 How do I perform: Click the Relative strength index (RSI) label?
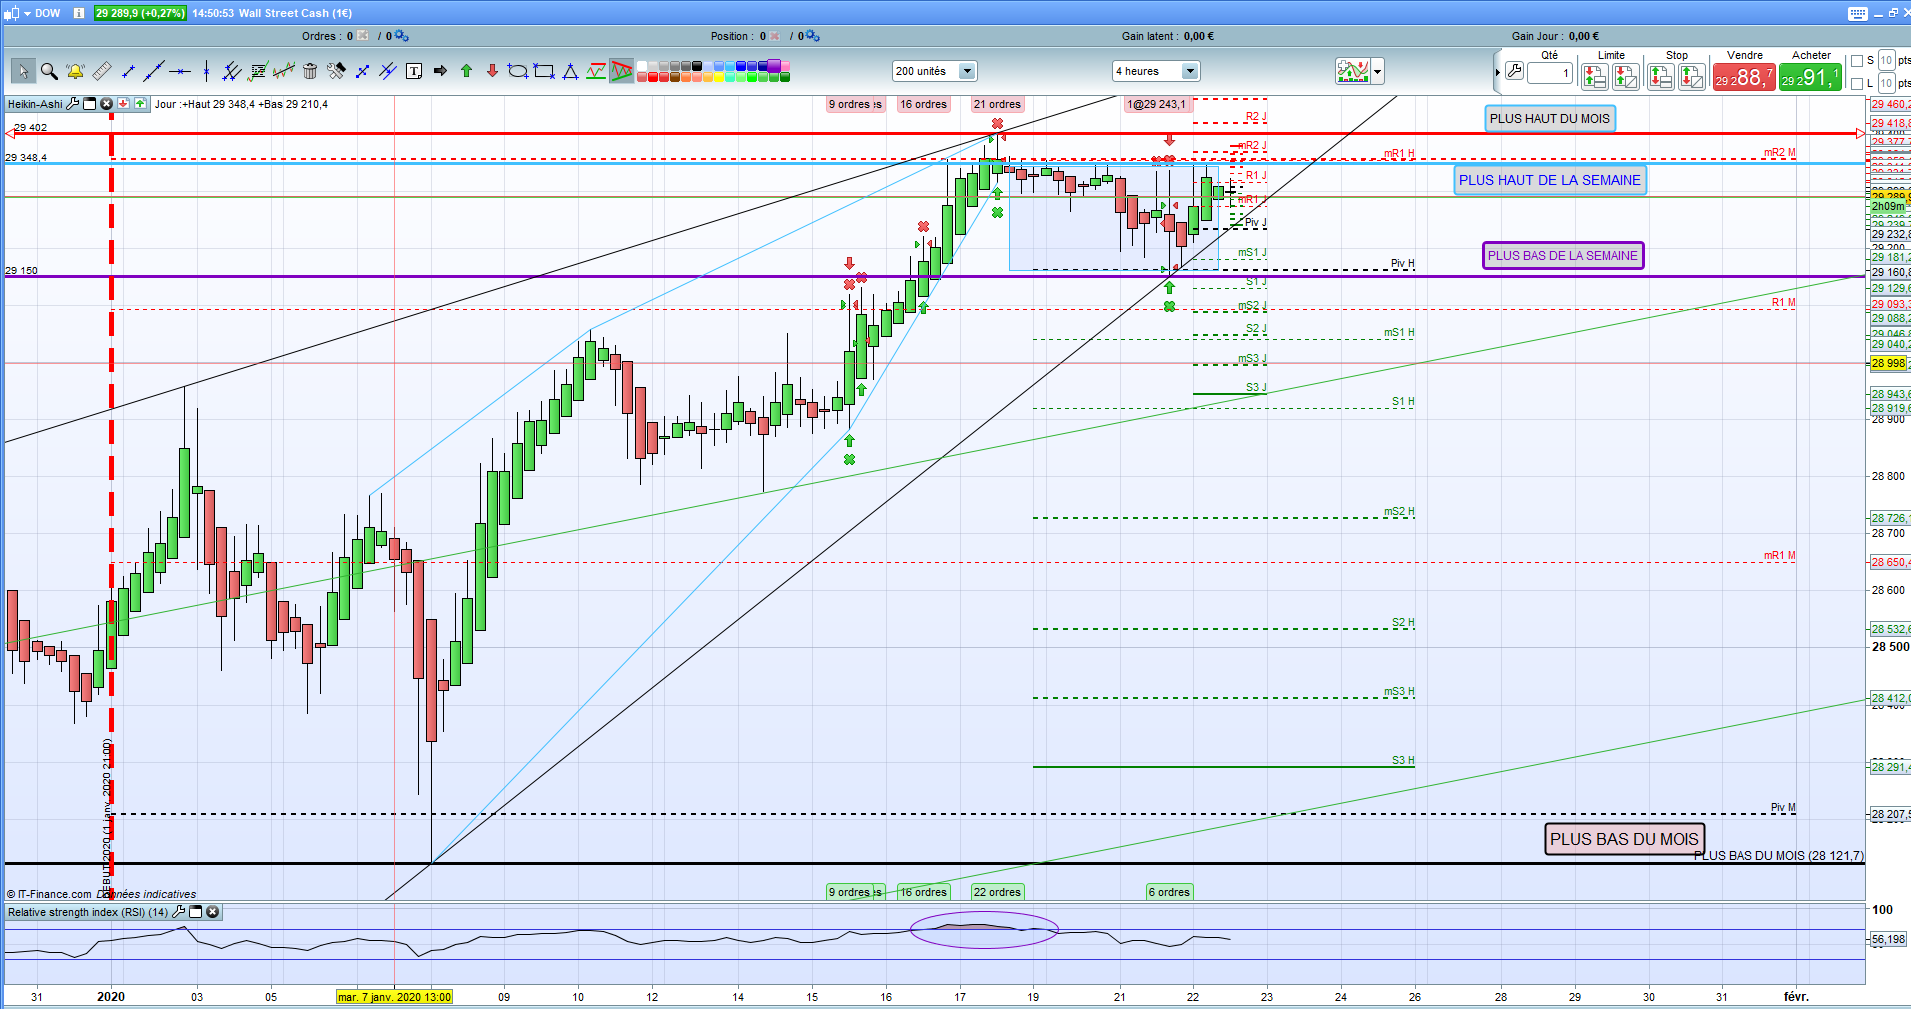pyautogui.click(x=87, y=912)
